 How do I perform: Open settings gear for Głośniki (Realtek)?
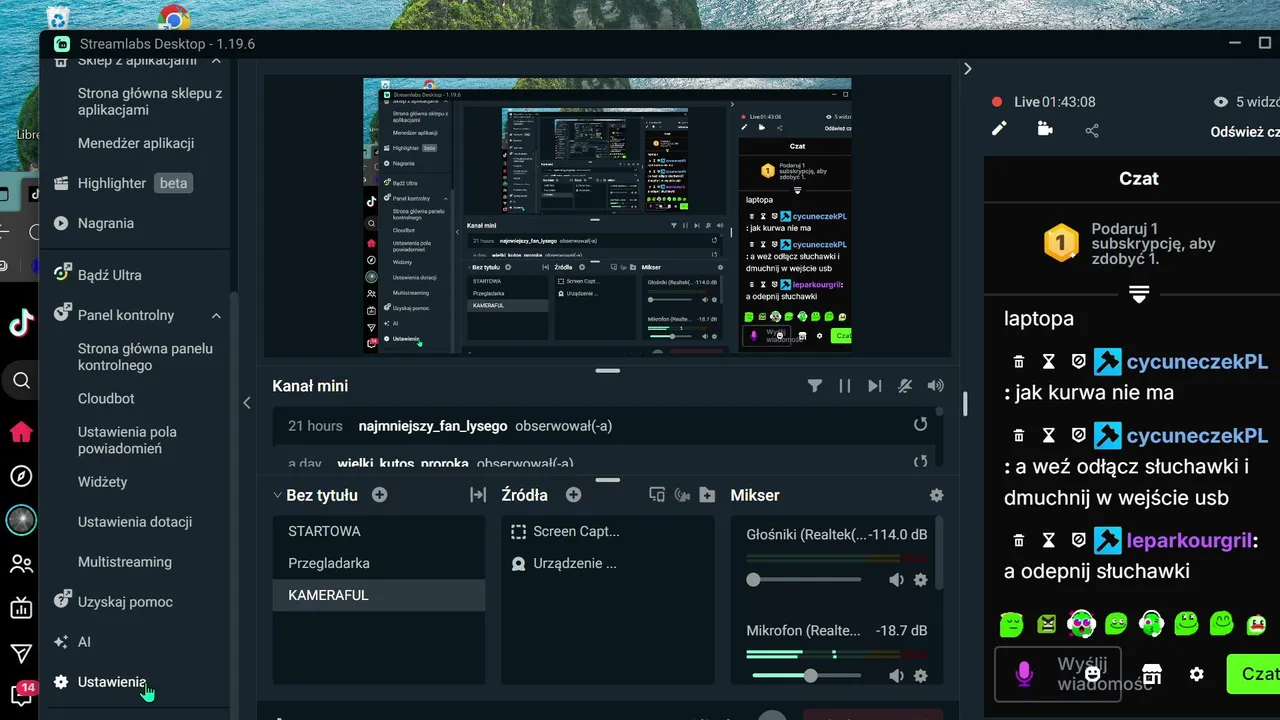(921, 580)
